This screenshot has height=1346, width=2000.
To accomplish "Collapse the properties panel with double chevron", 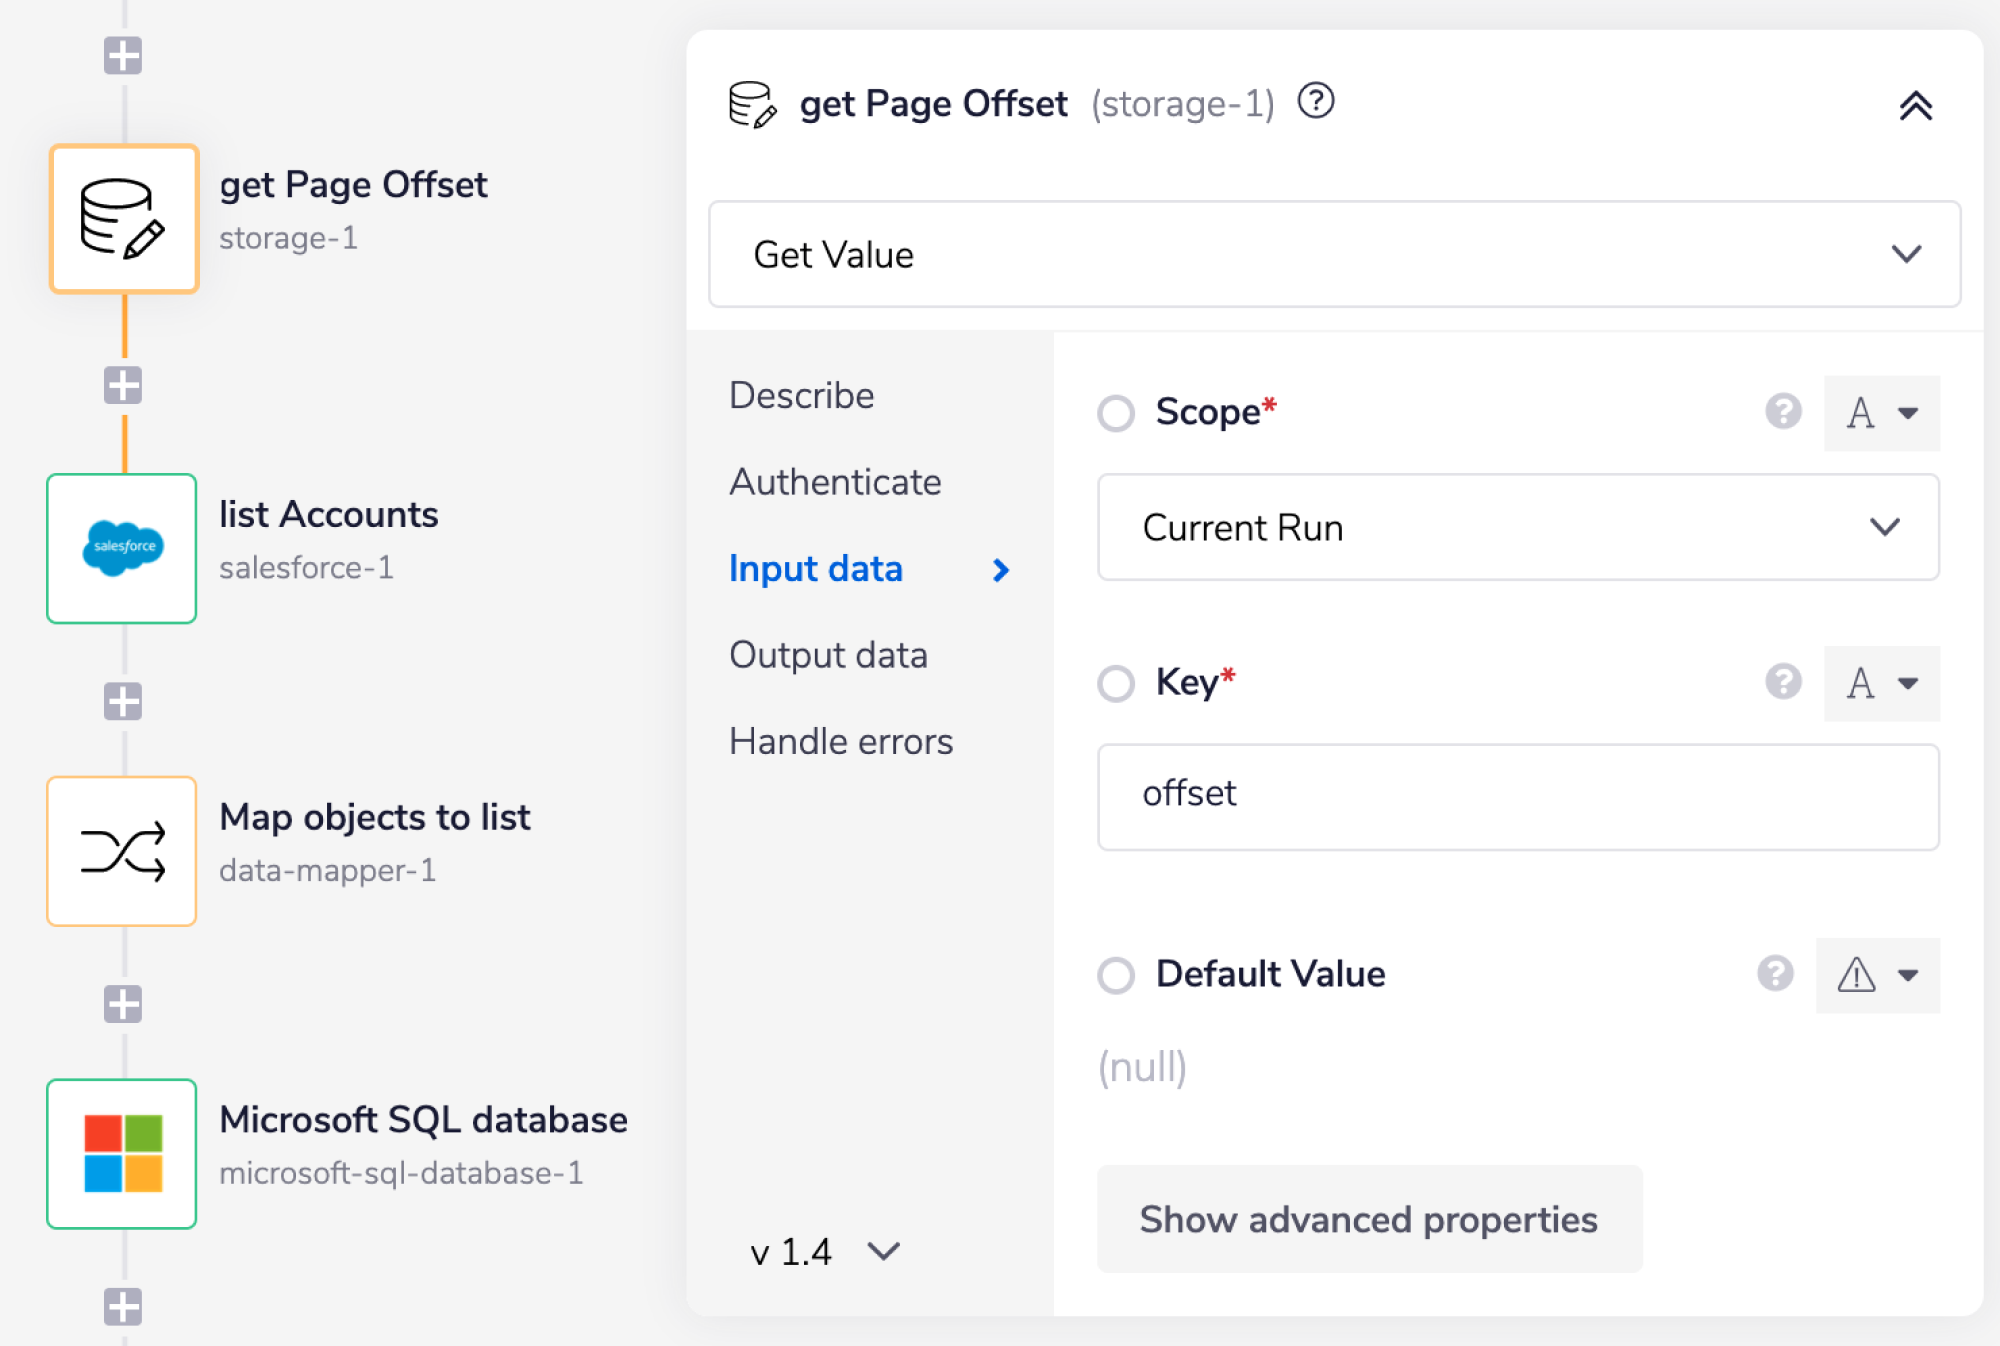I will click(1915, 106).
